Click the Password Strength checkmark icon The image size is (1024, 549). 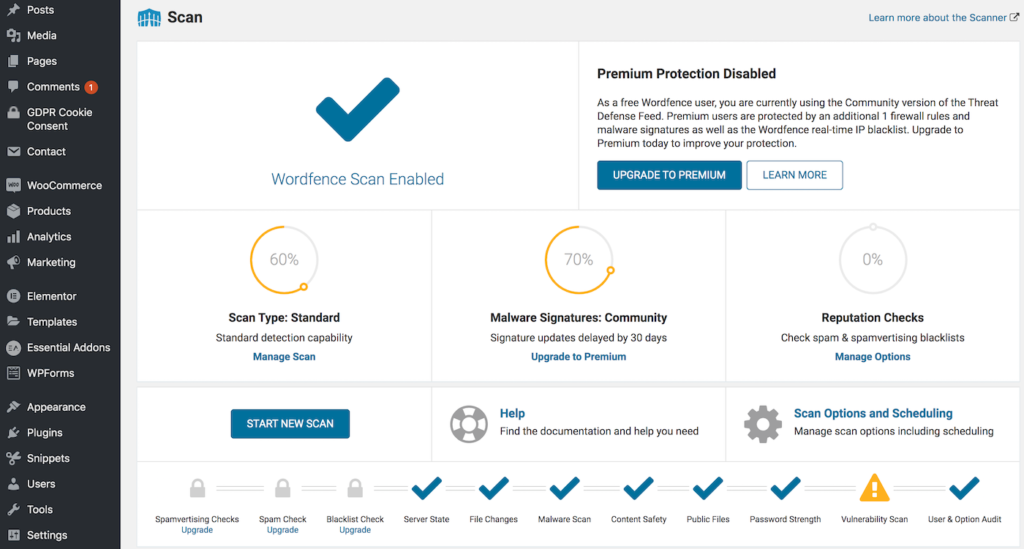[785, 488]
